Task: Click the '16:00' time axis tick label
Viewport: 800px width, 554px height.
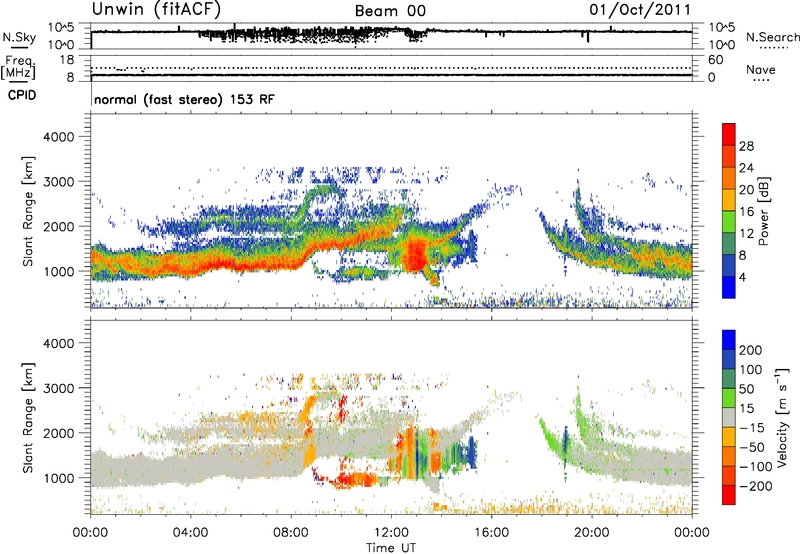Action: [491, 533]
